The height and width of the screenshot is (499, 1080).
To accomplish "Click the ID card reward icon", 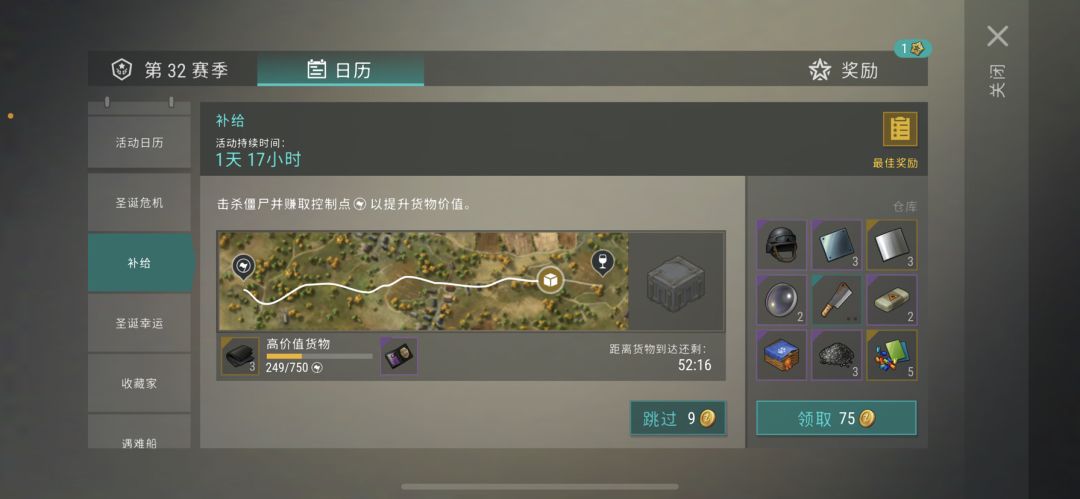I will 399,356.
